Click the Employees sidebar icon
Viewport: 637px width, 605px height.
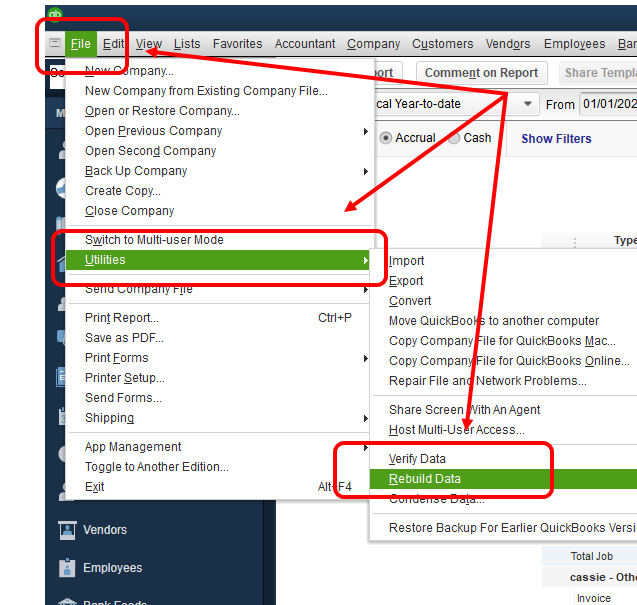[x=67, y=568]
